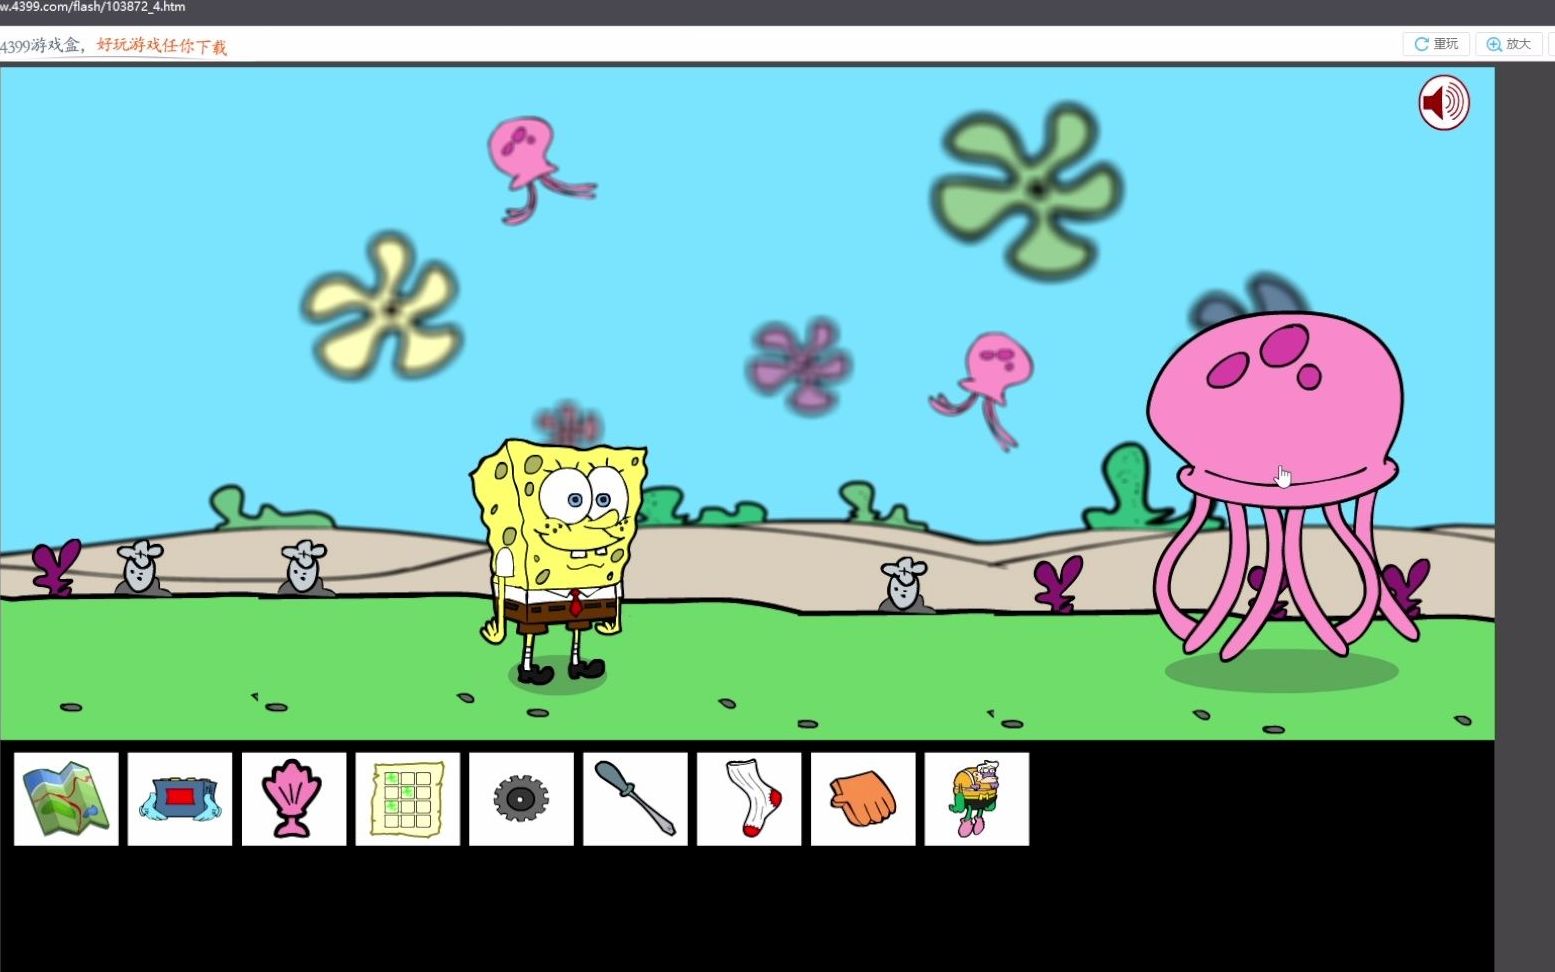Open the map inventory item
Viewport: 1555px width, 972px height.
[66, 799]
